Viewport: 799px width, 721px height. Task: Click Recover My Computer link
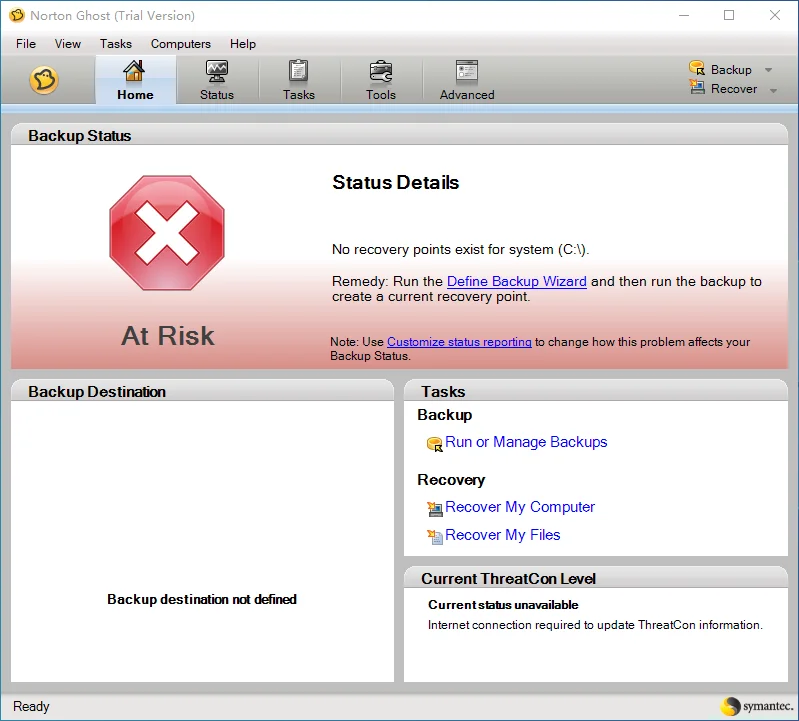(520, 507)
